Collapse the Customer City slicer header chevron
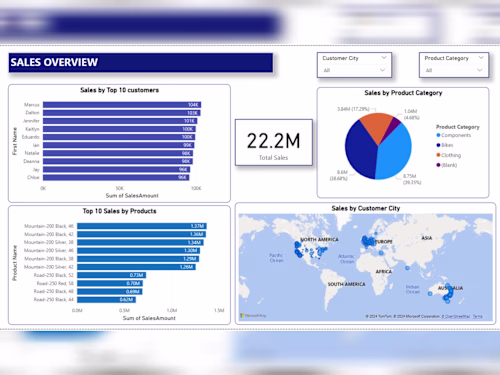This screenshot has width=500, height=375. (x=384, y=58)
